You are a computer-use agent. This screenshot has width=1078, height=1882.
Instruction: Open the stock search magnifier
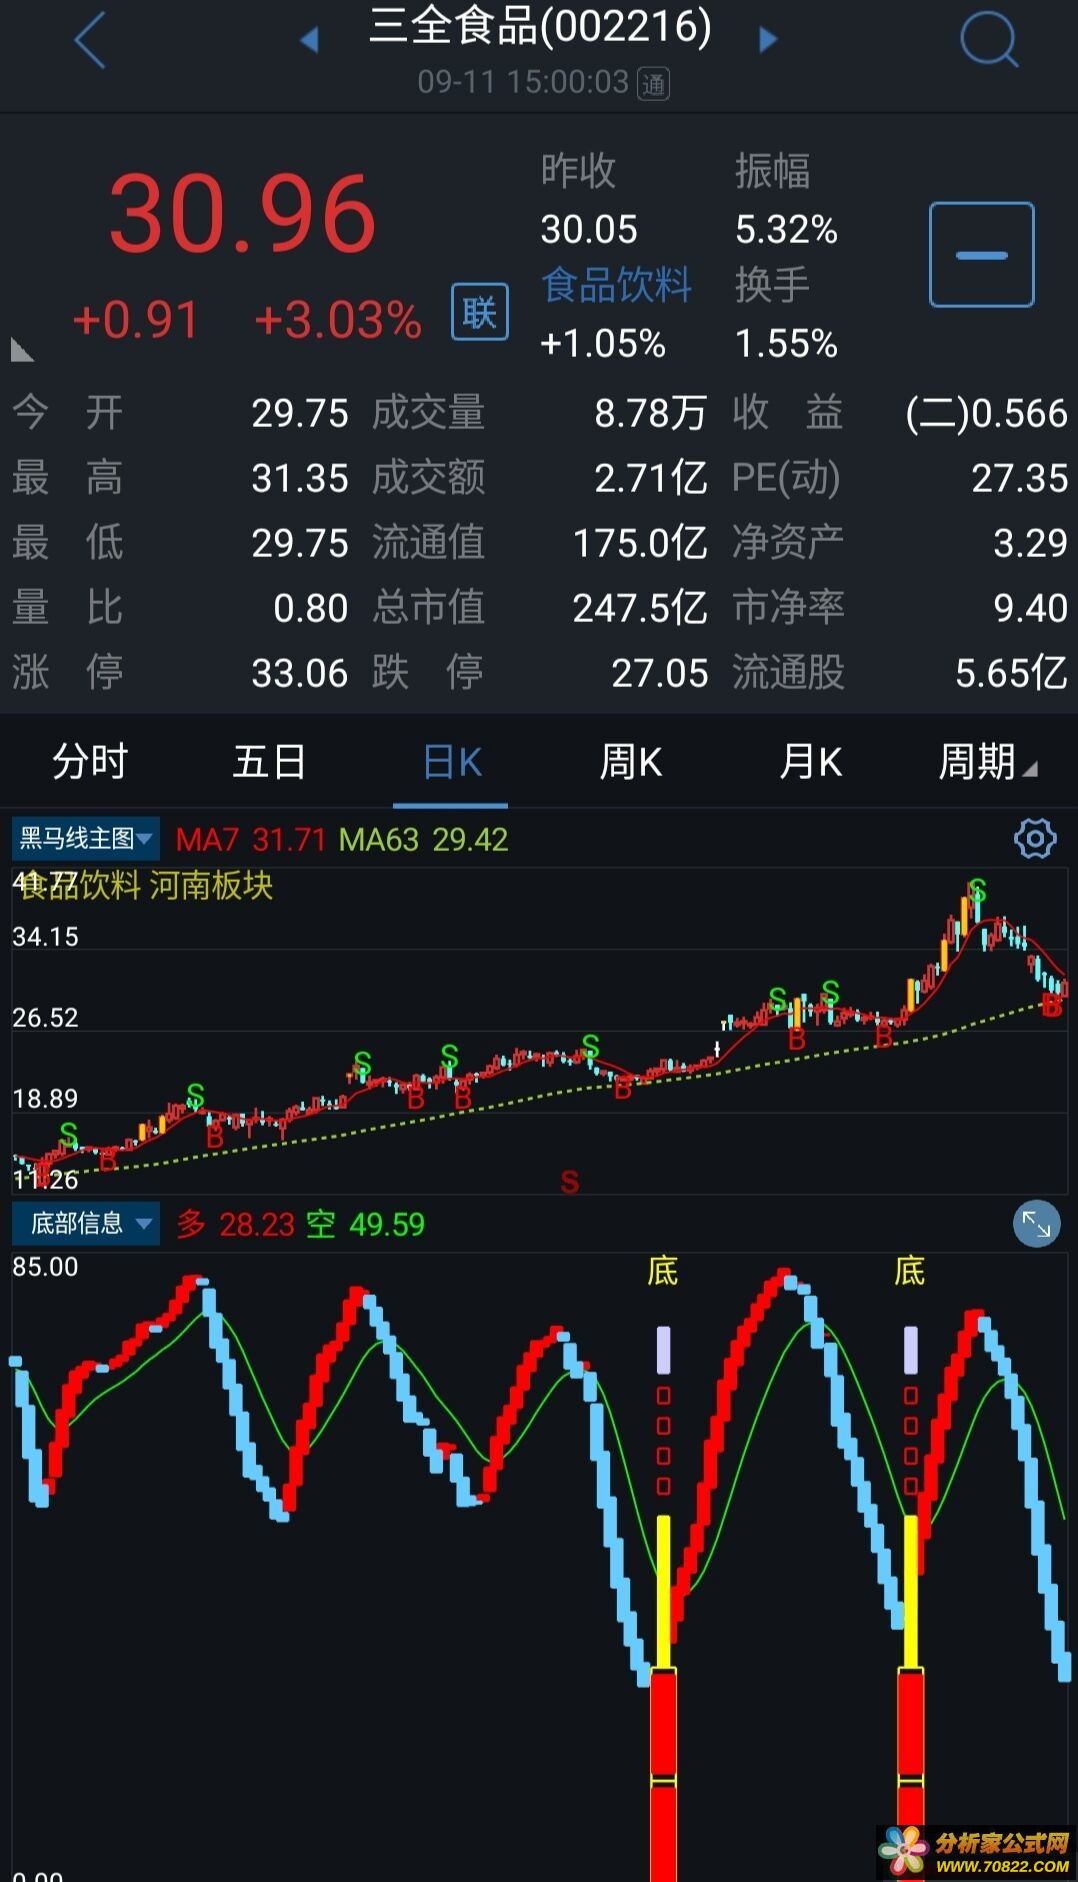pos(988,41)
